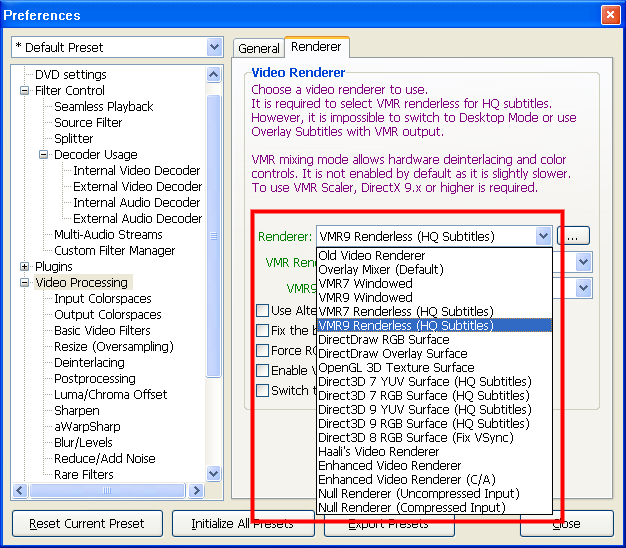Select Internal Audio Decoder
The height and width of the screenshot is (548, 626).
point(137,202)
